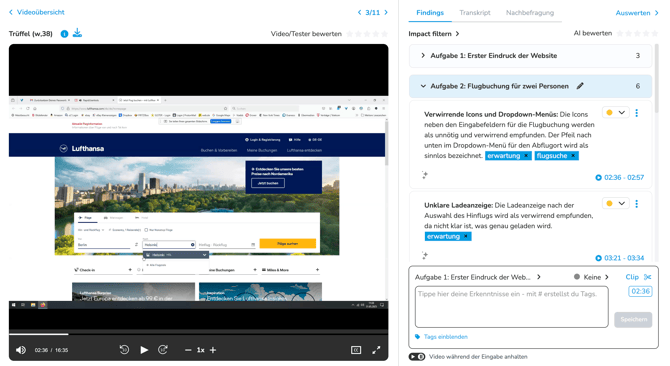This screenshot has height=366, width=670.
Task: Open tester info icon next to Trüffel
Action: (64, 34)
